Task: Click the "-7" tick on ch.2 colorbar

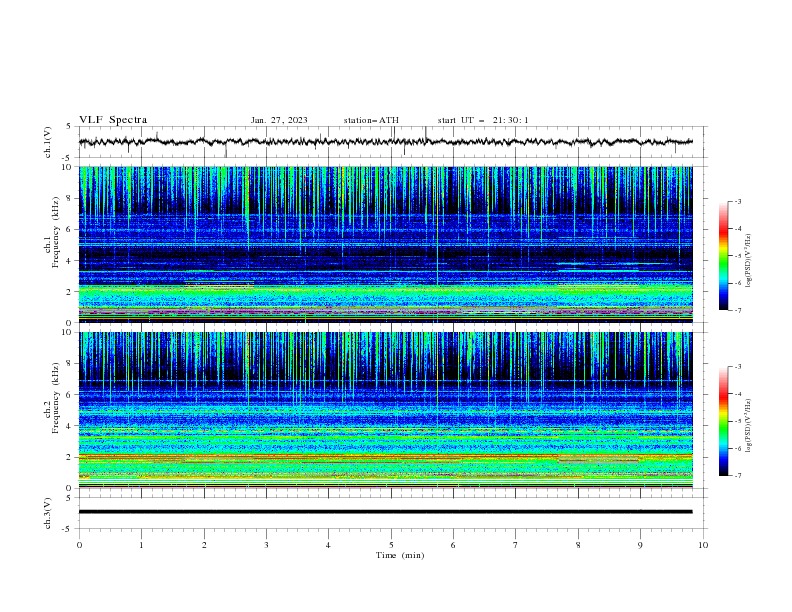Action: point(737,476)
